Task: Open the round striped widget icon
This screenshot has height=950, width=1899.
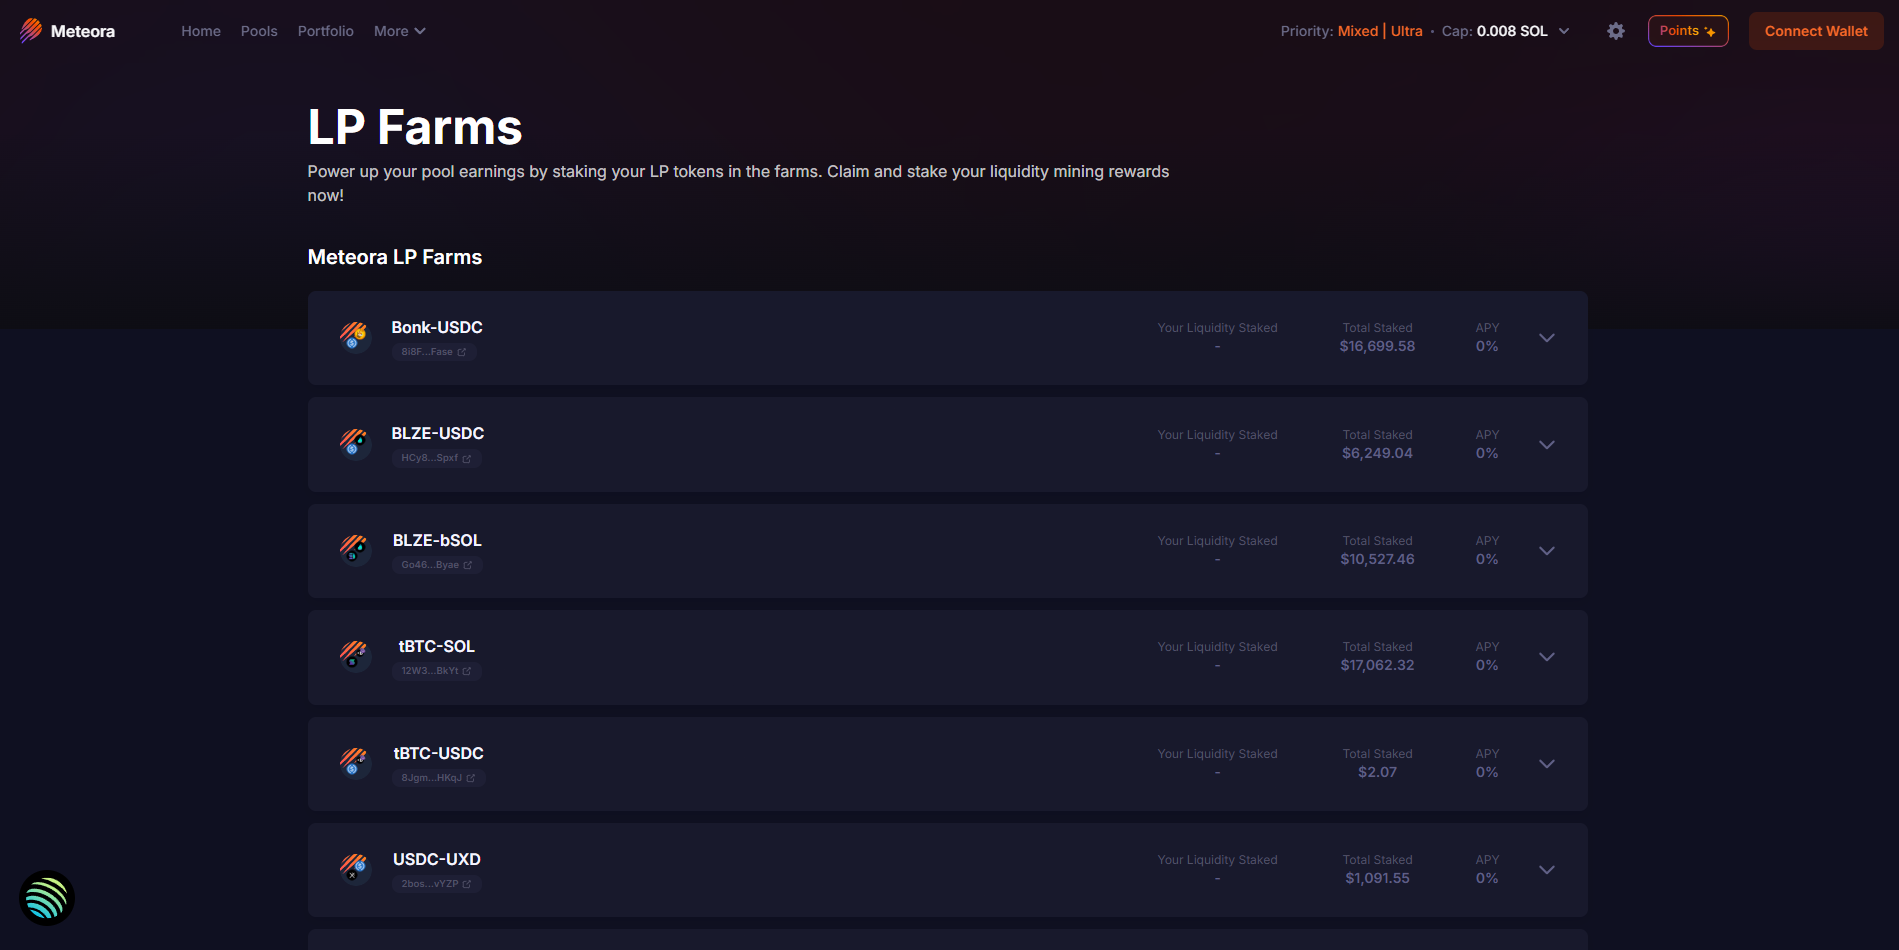Action: pyautogui.click(x=47, y=898)
